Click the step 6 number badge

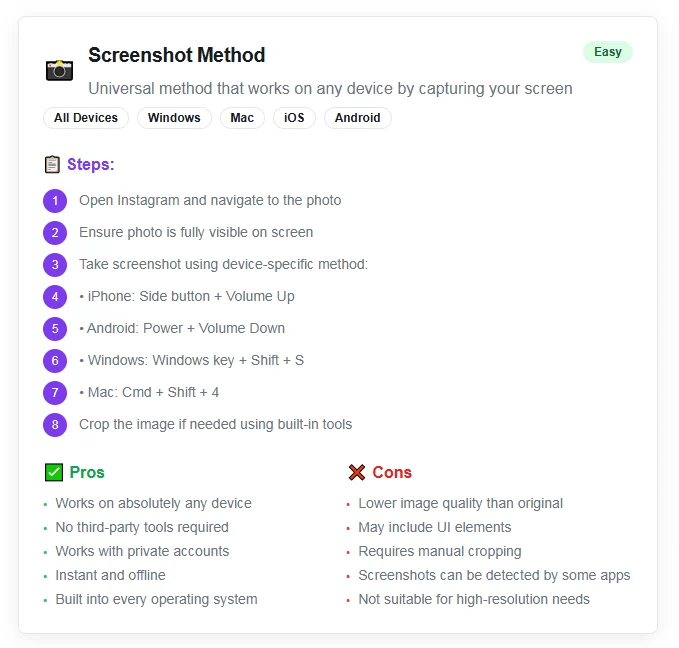(54, 361)
